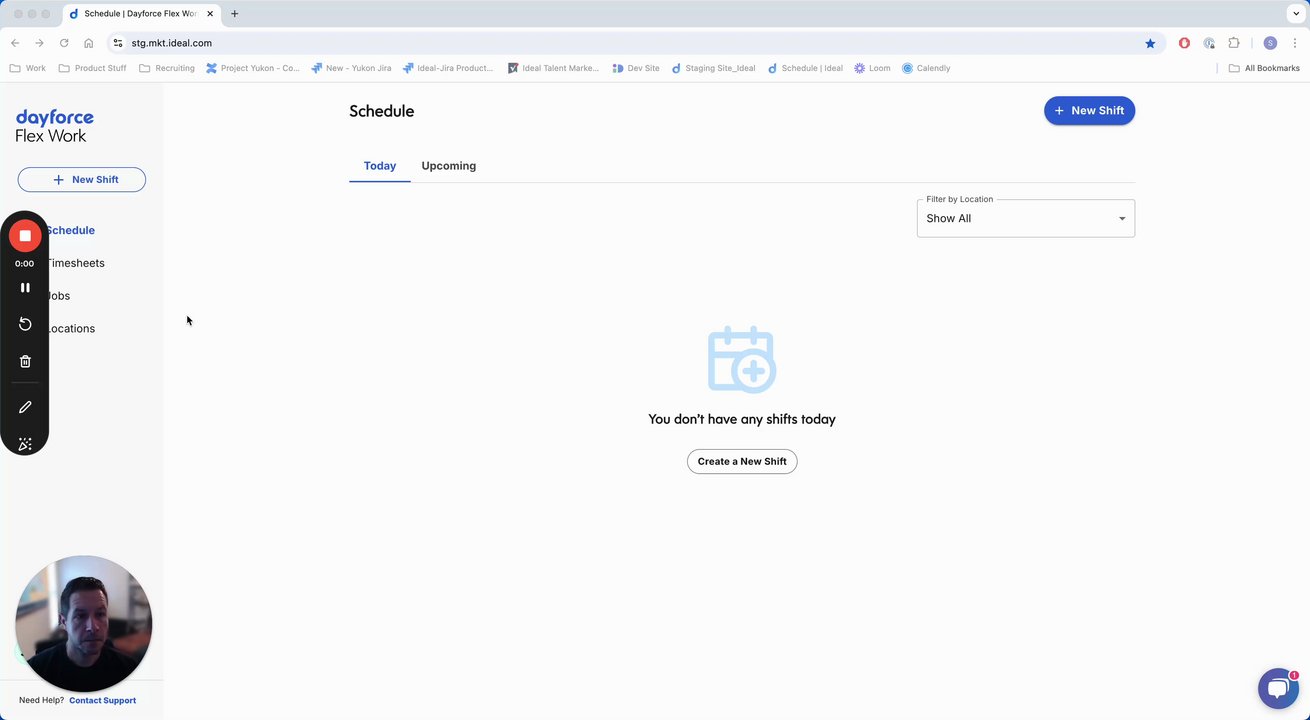Pause the screen recording
The width and height of the screenshot is (1310, 720).
pos(25,287)
